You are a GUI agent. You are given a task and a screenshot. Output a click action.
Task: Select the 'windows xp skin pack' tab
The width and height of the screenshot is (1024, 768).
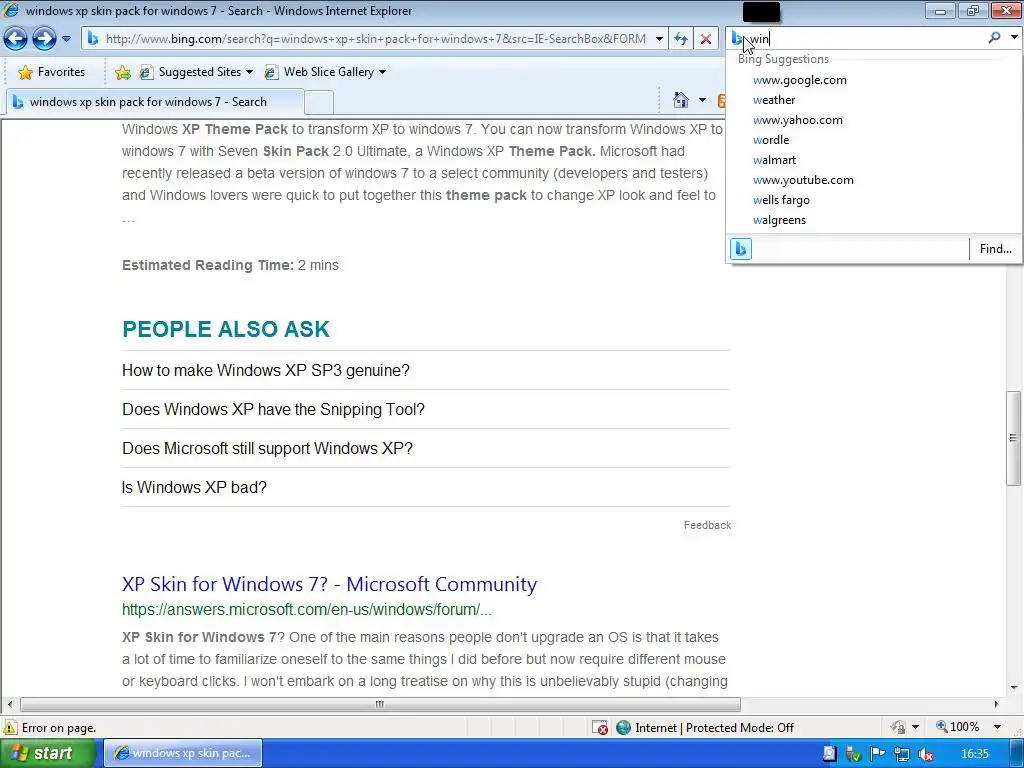tap(155, 102)
